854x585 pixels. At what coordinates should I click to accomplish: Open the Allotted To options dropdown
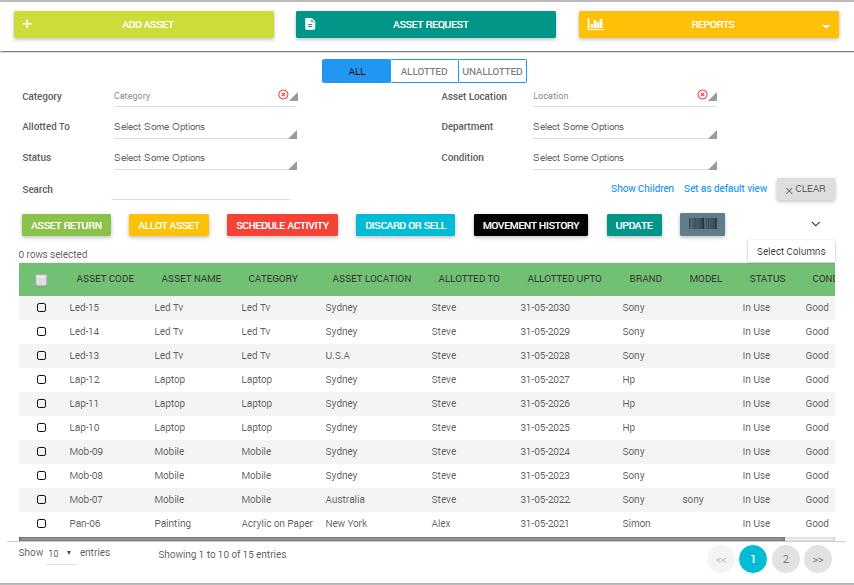205,128
